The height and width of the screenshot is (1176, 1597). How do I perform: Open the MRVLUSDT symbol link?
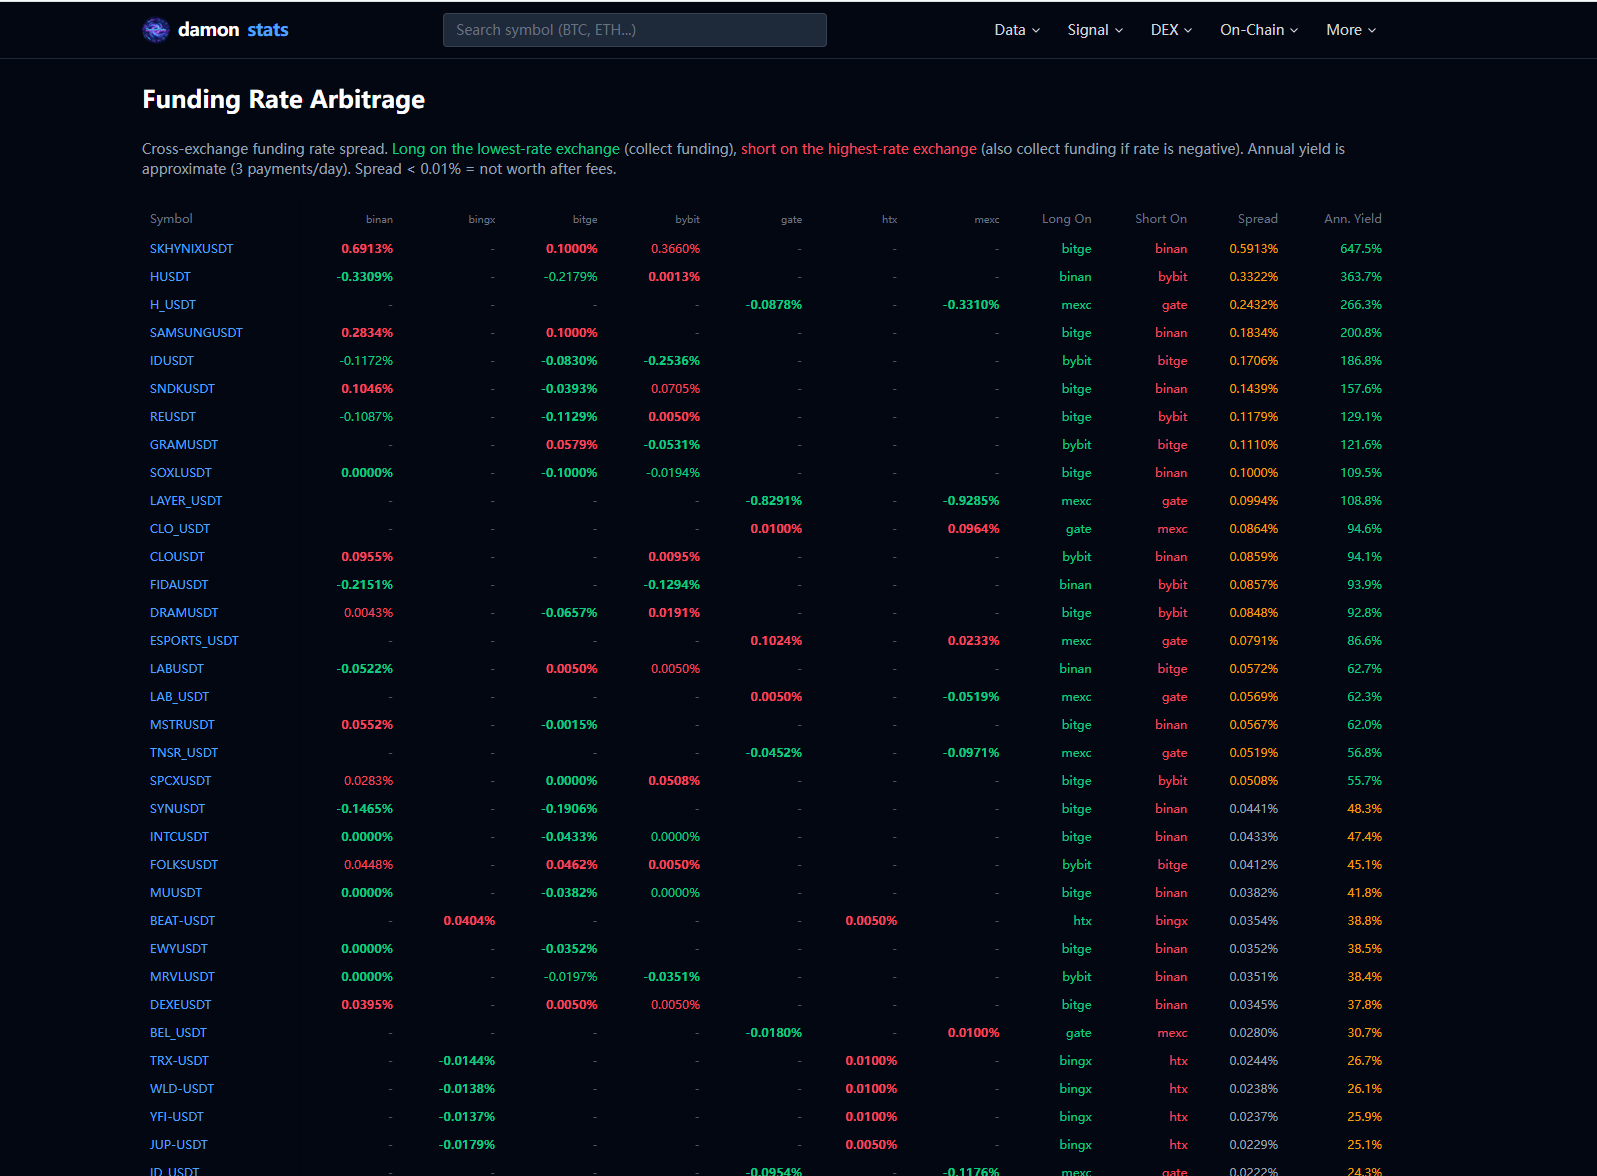click(x=182, y=977)
